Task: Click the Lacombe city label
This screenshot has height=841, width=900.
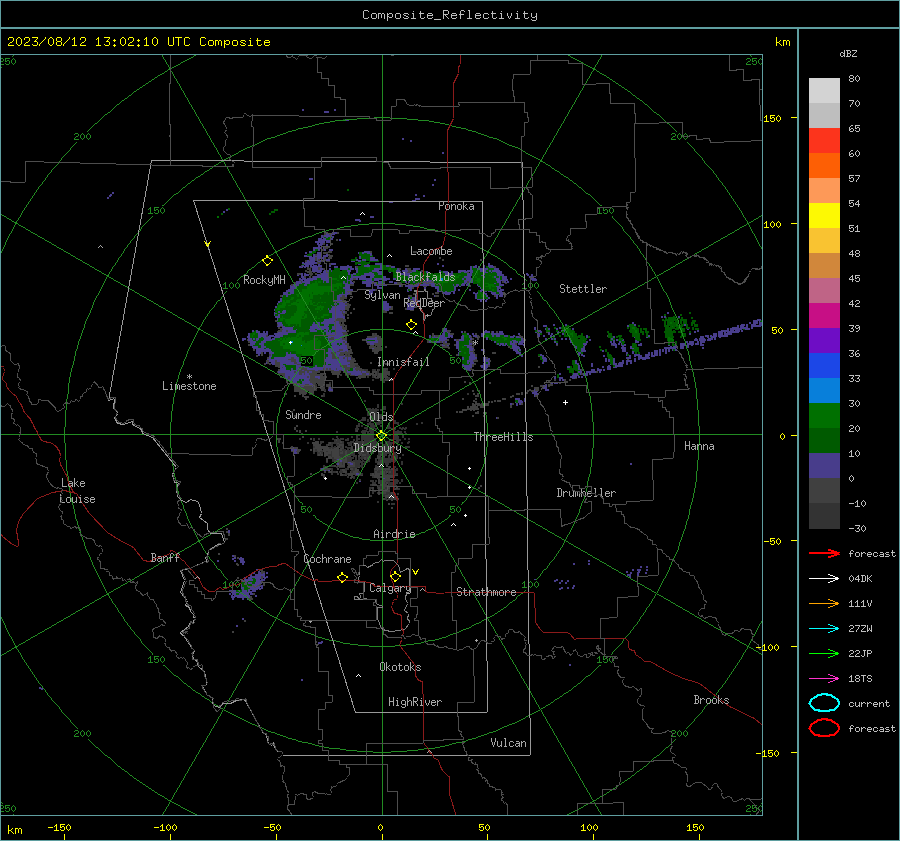Action: coord(431,251)
